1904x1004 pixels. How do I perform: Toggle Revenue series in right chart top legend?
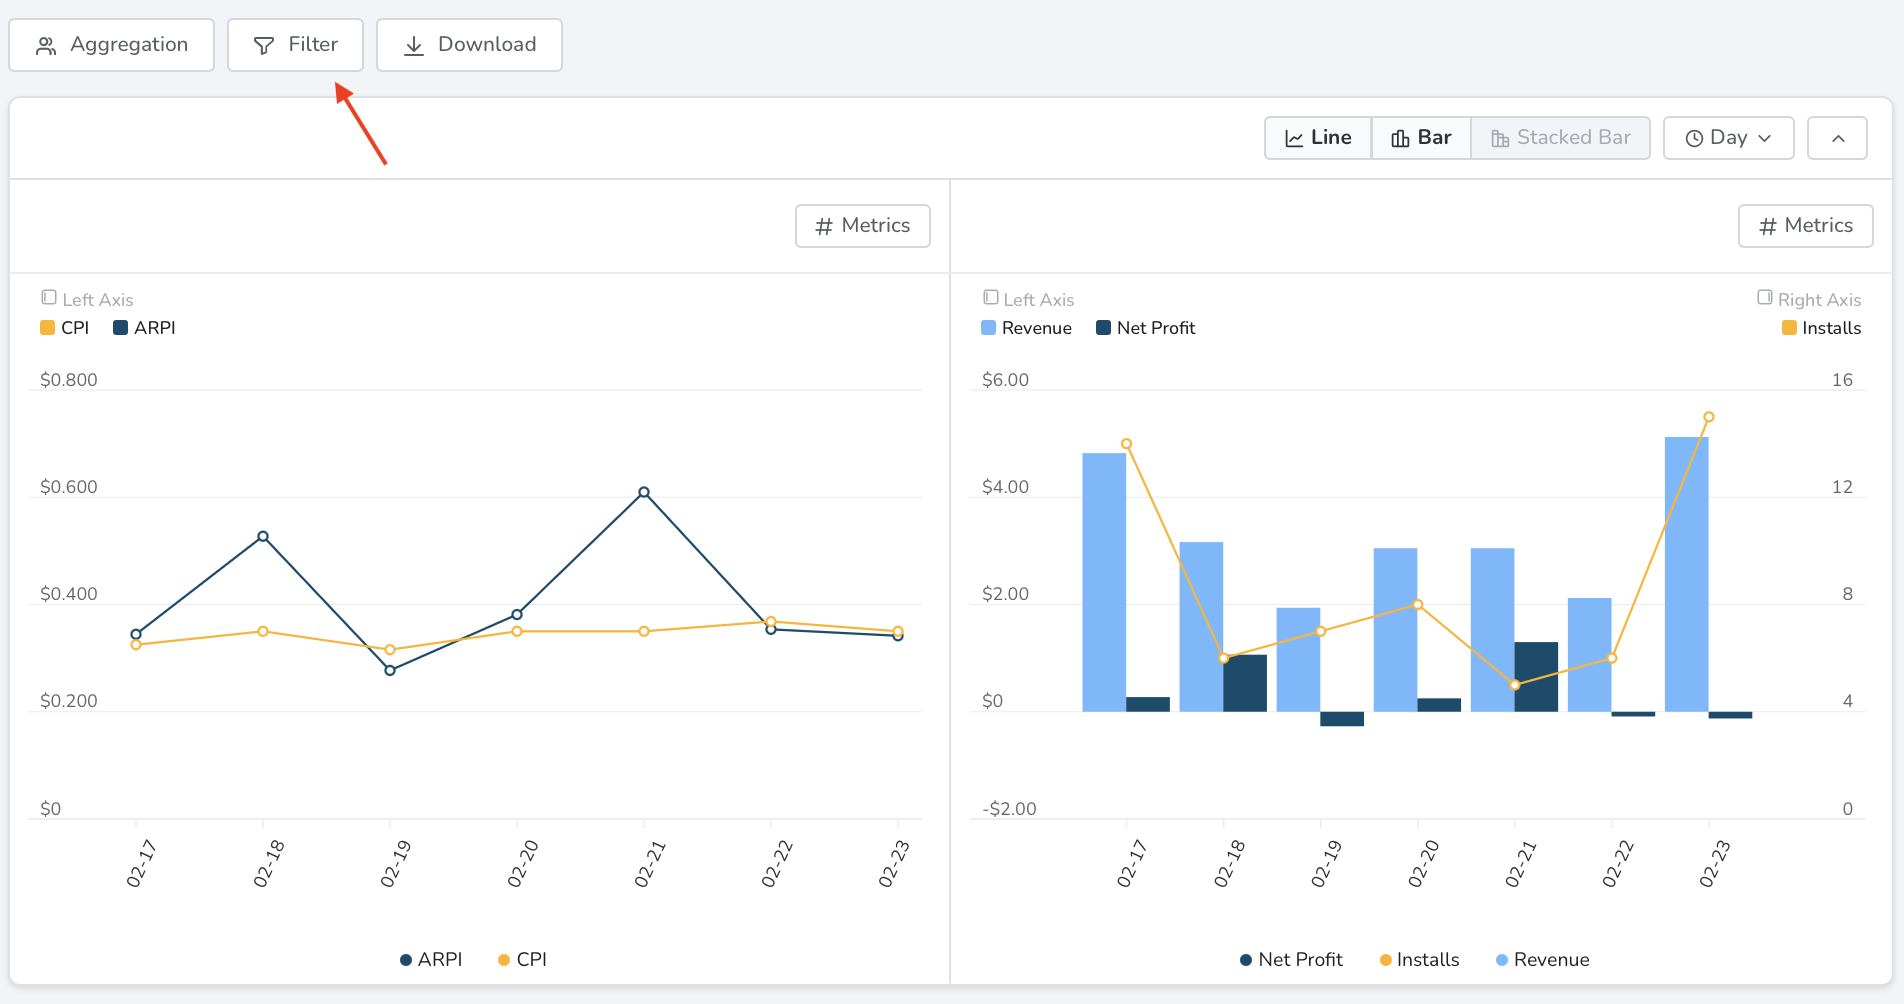(1027, 328)
